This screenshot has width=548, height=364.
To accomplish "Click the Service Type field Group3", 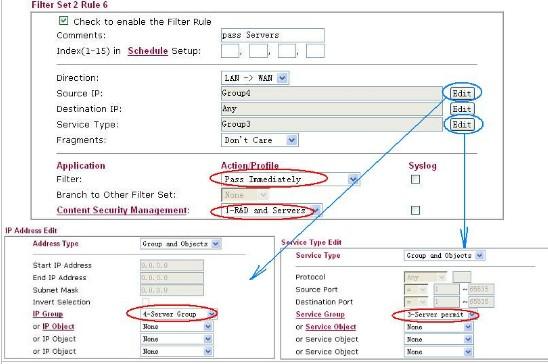I will pyautogui.click(x=331, y=124).
